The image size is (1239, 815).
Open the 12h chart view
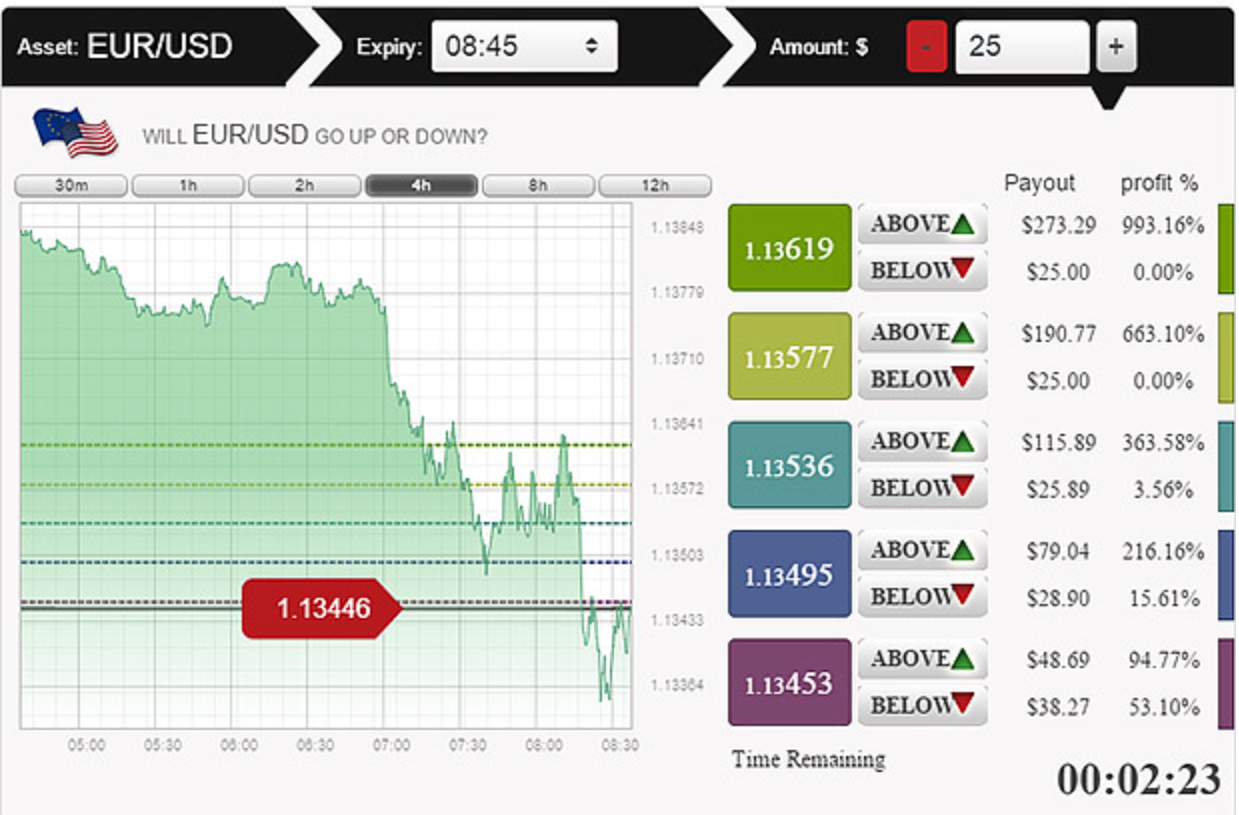point(657,185)
